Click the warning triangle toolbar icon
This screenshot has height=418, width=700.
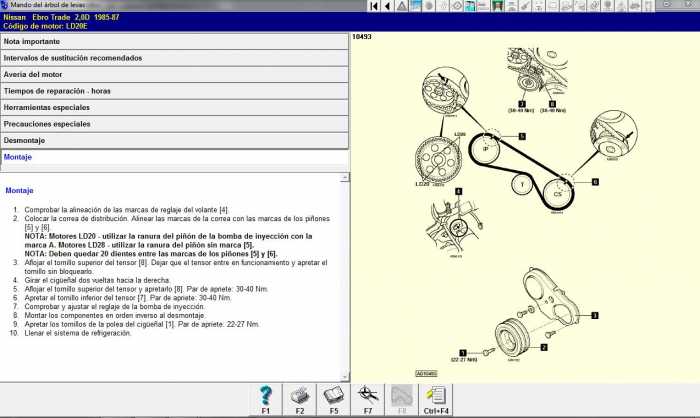tap(401, 6)
